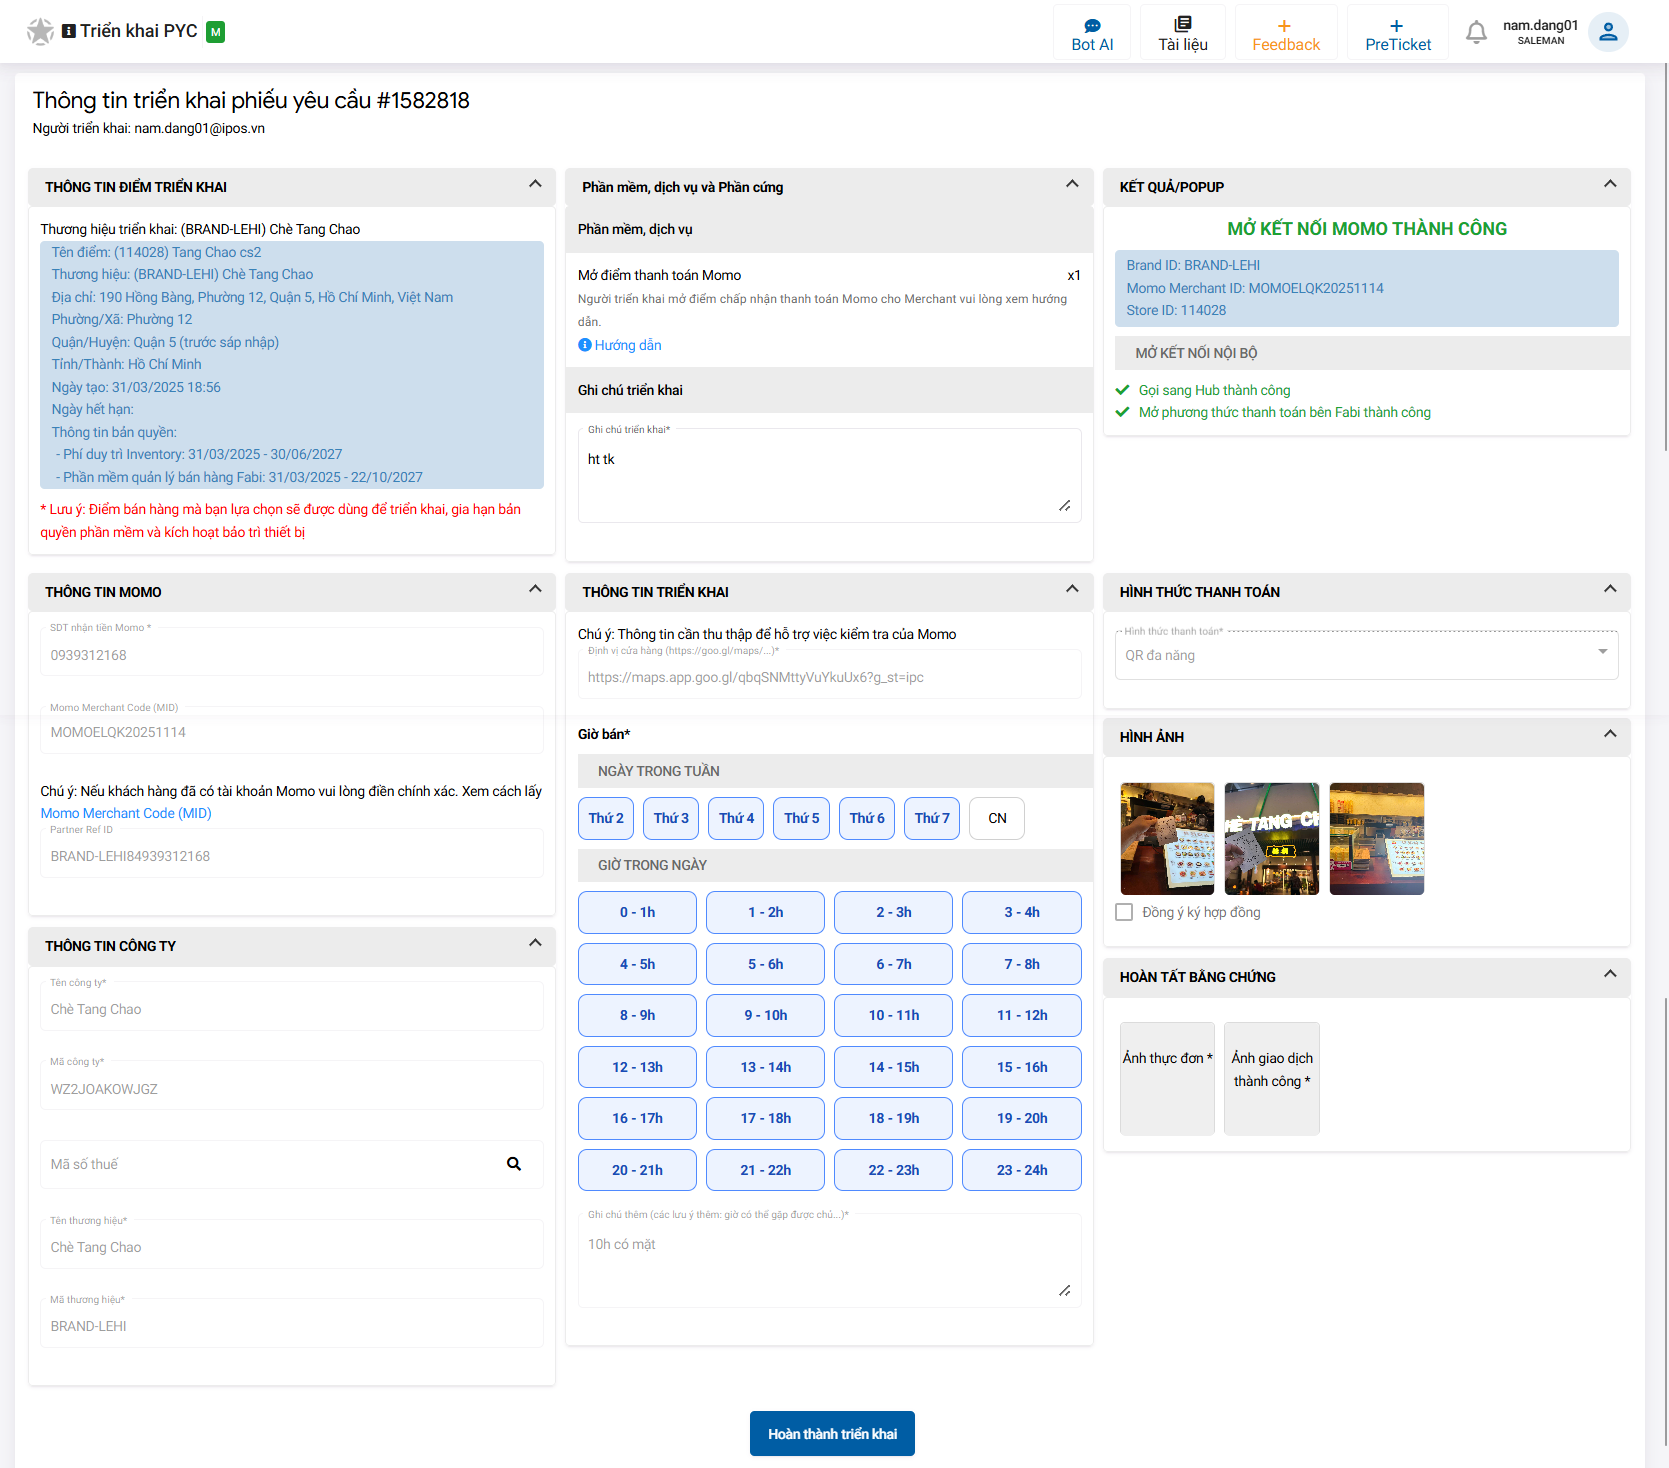Toggle the 6 - 7h time slot
Viewport: 1669px width, 1468px height.
(893, 964)
